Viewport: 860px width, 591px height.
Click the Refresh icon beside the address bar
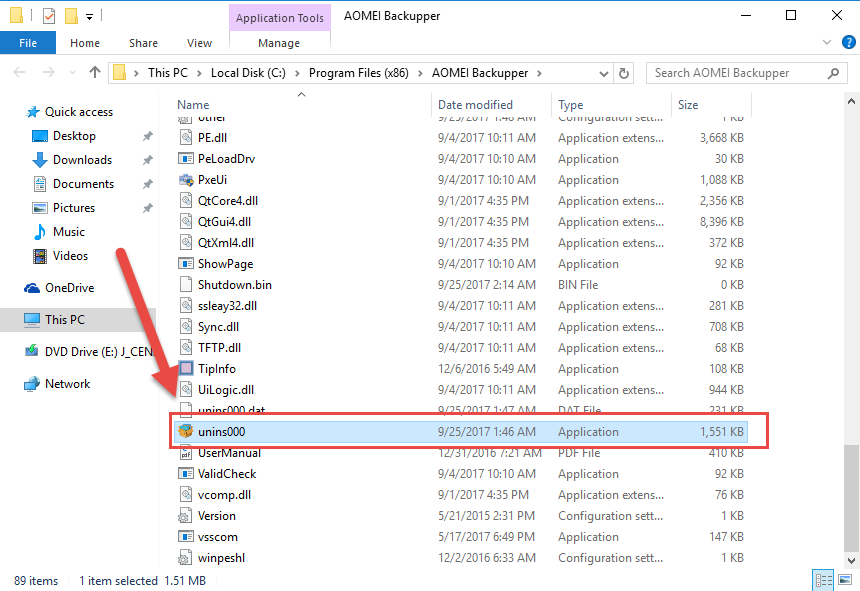(624, 73)
